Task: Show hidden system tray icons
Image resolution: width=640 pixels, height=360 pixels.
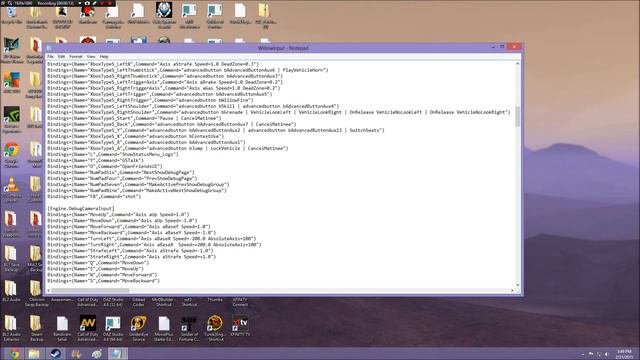Action: click(582, 354)
